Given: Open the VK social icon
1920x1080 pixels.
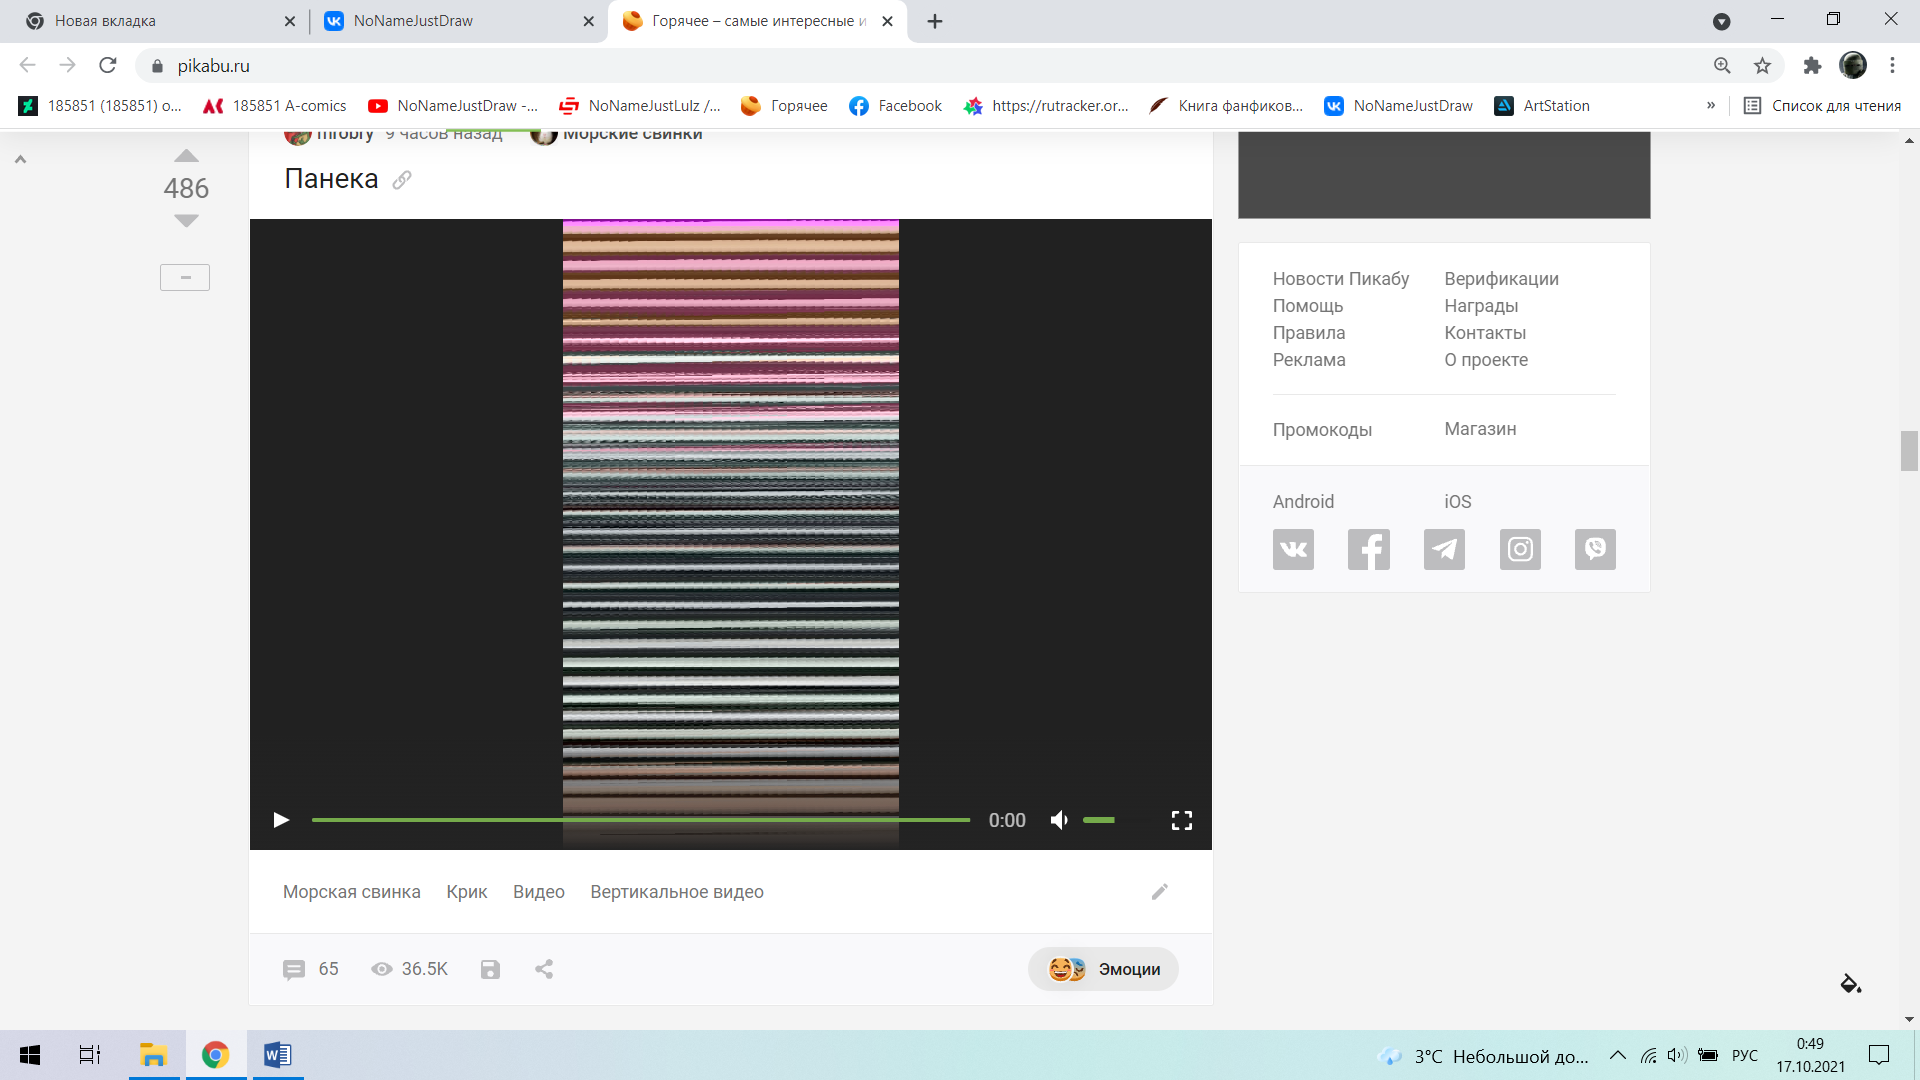Looking at the screenshot, I should click(1293, 549).
